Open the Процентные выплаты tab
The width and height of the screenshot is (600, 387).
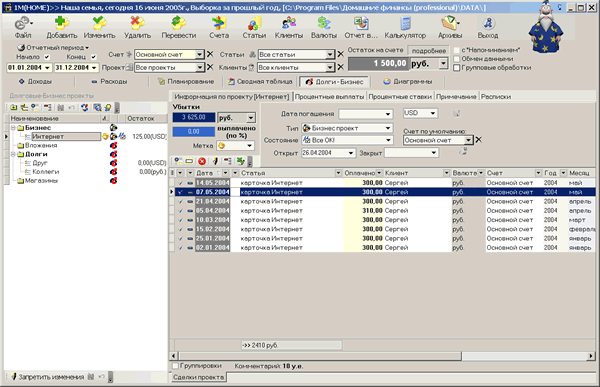click(329, 96)
